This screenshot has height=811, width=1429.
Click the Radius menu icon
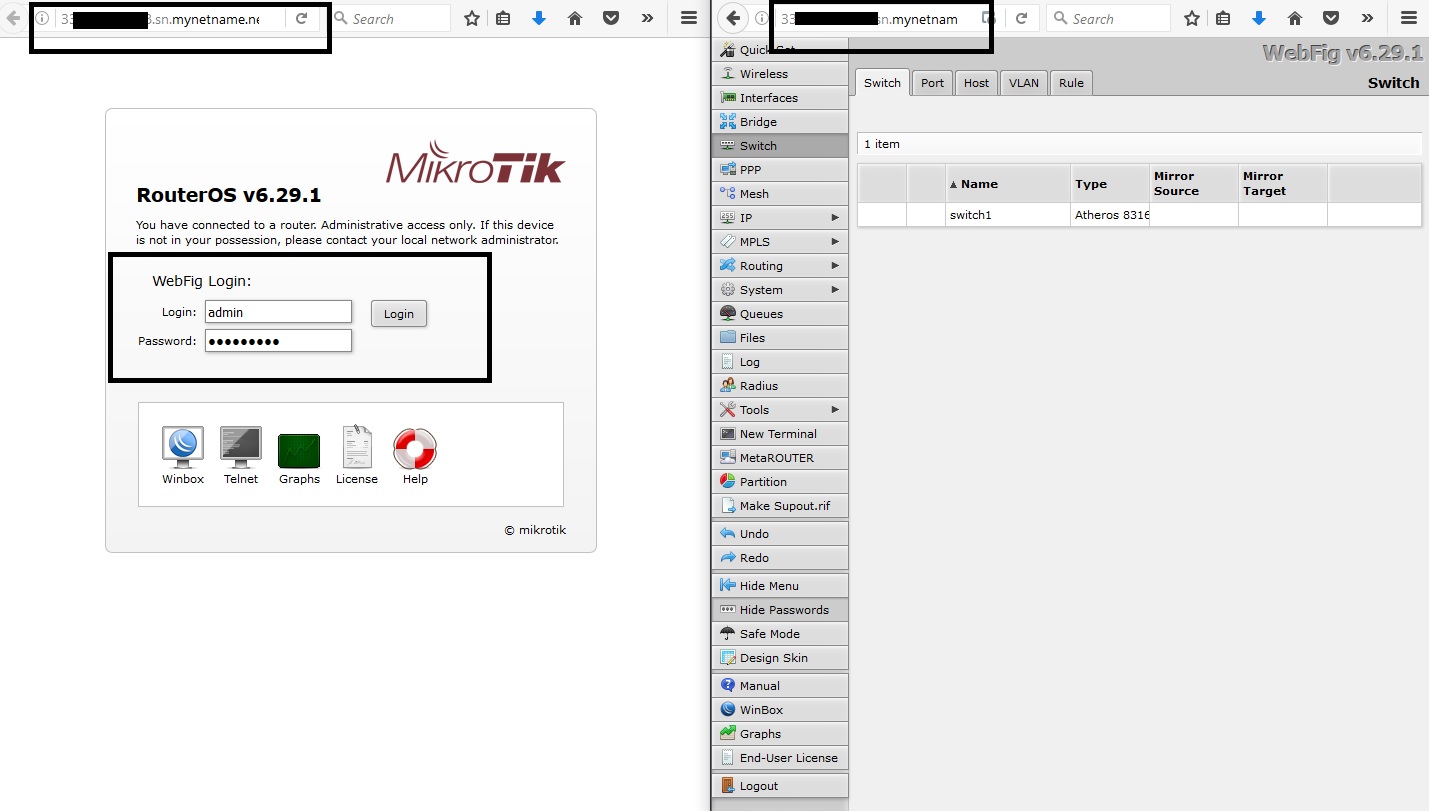[x=728, y=386]
